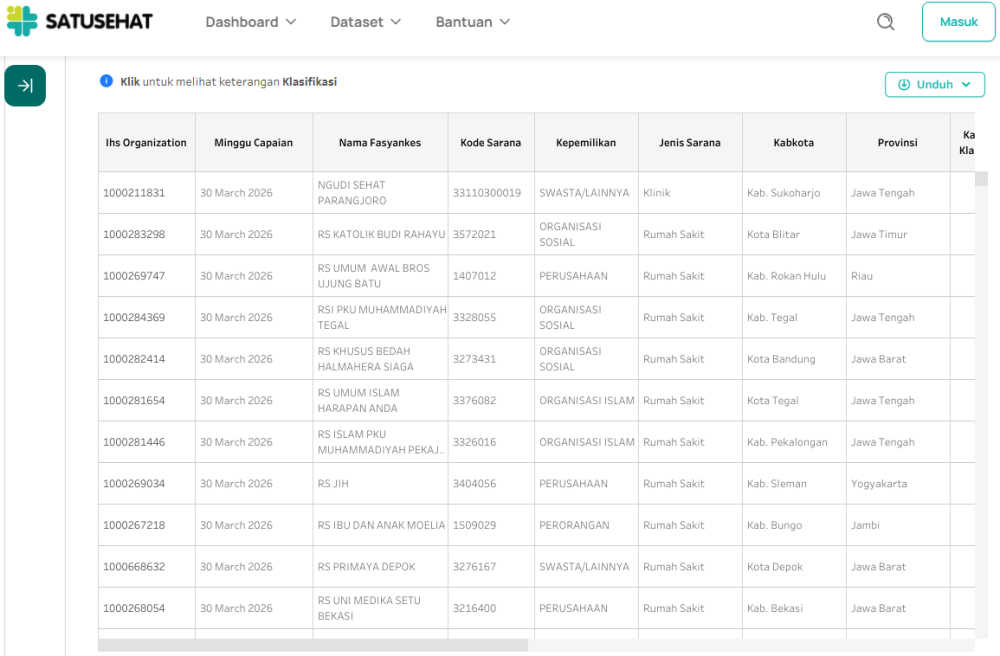This screenshot has width=1000, height=656.
Task: Click the Klasifikasi text link
Action: click(x=309, y=82)
